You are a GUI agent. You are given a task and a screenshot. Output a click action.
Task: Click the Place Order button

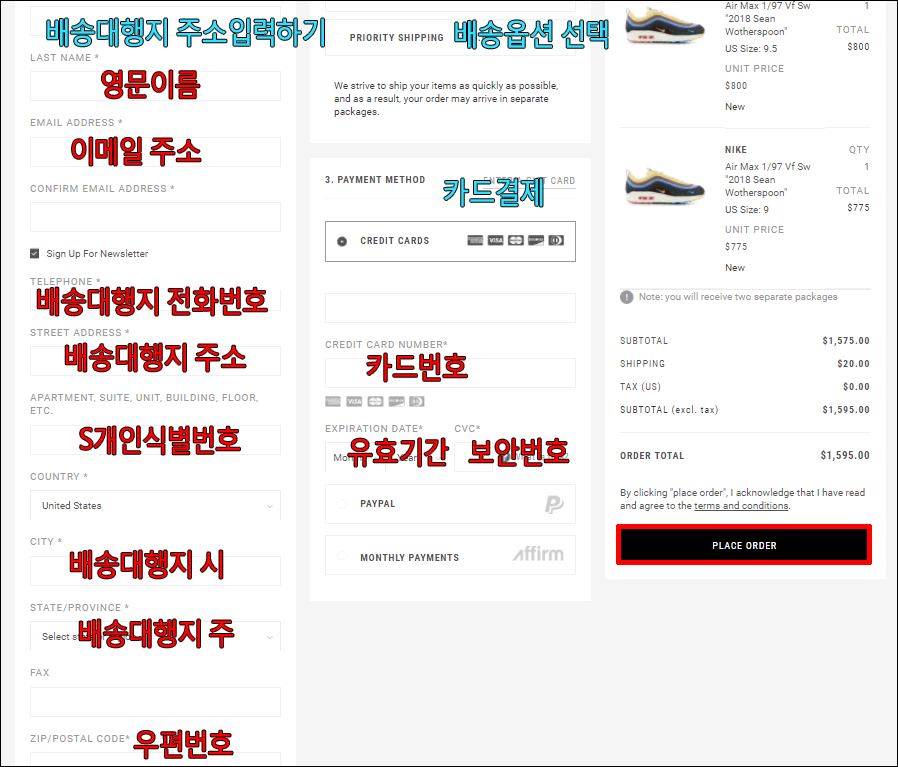point(744,545)
